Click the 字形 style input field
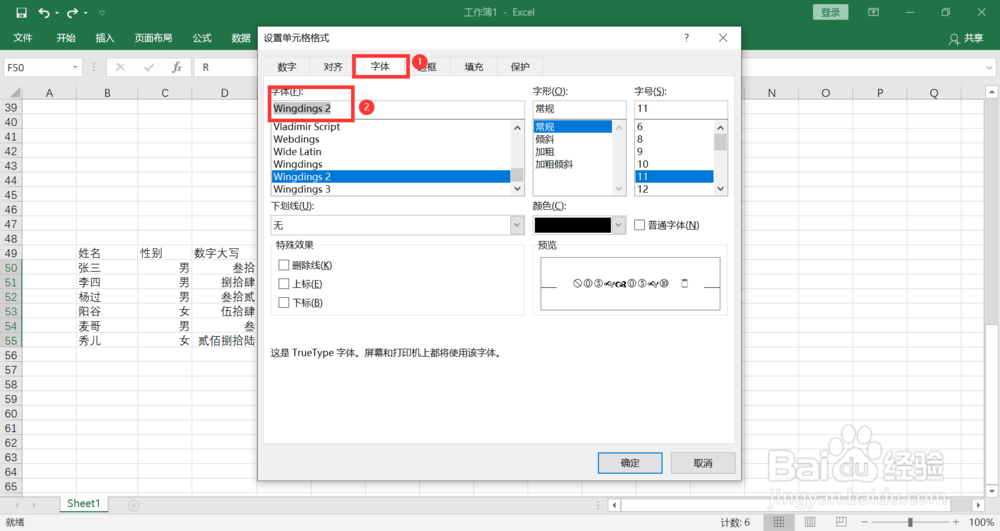 [x=579, y=109]
